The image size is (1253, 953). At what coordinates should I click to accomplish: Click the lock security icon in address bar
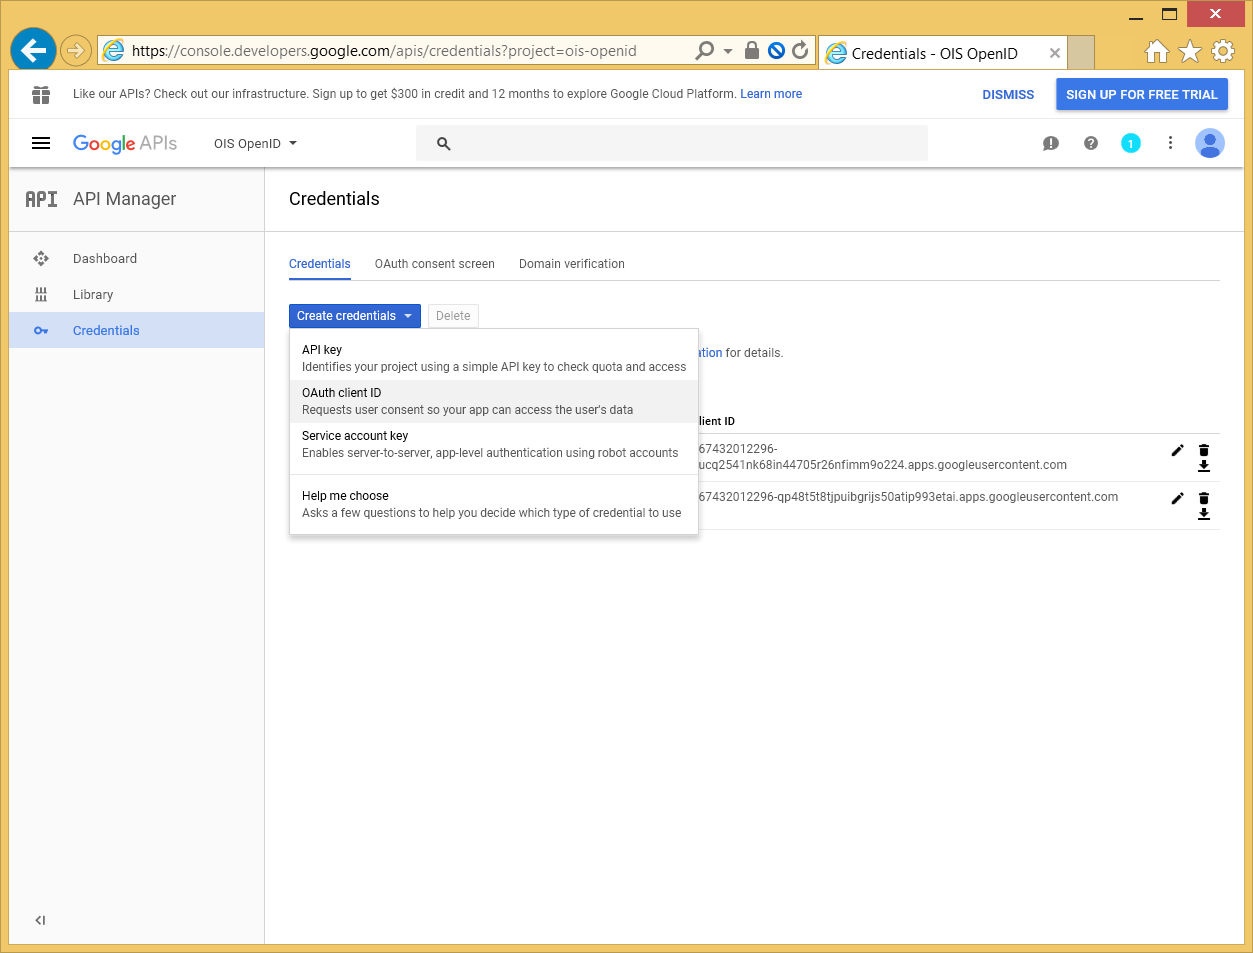(x=752, y=50)
